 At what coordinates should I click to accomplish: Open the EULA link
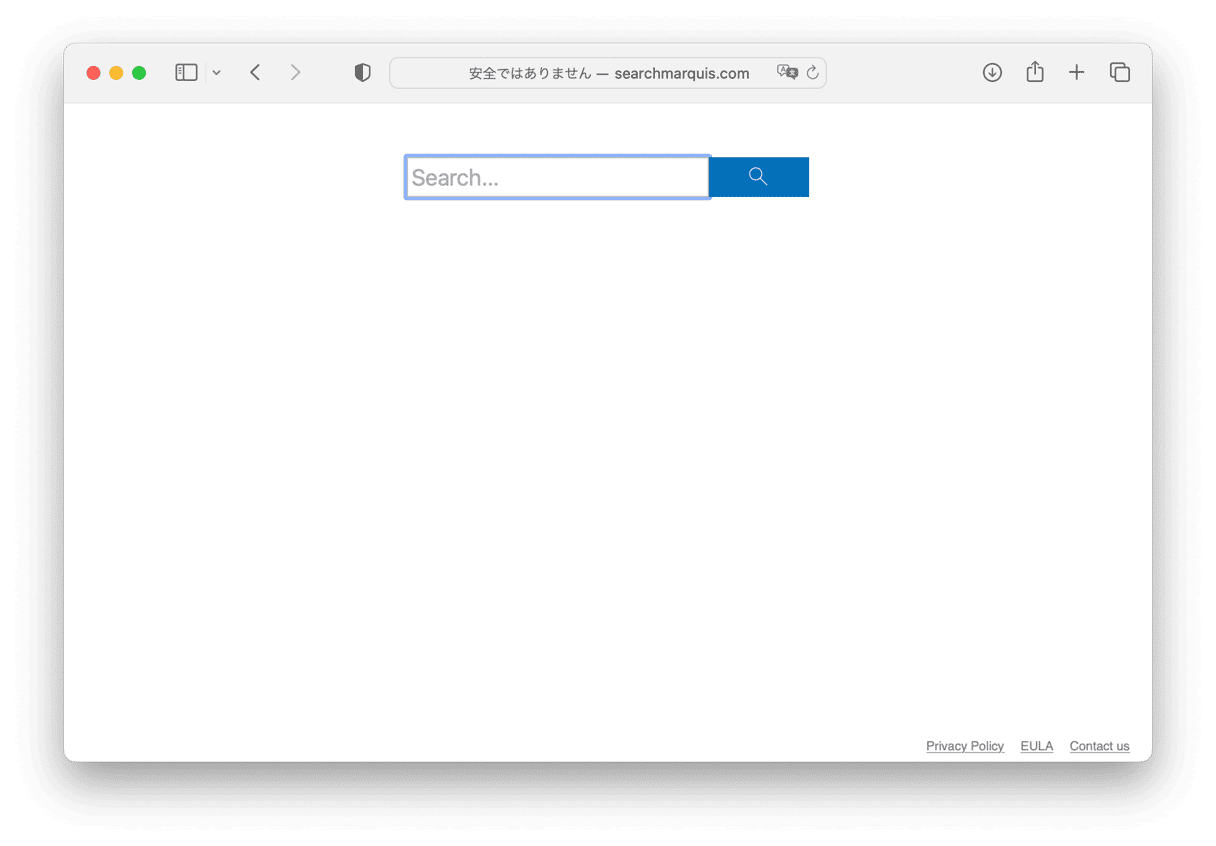1037,746
